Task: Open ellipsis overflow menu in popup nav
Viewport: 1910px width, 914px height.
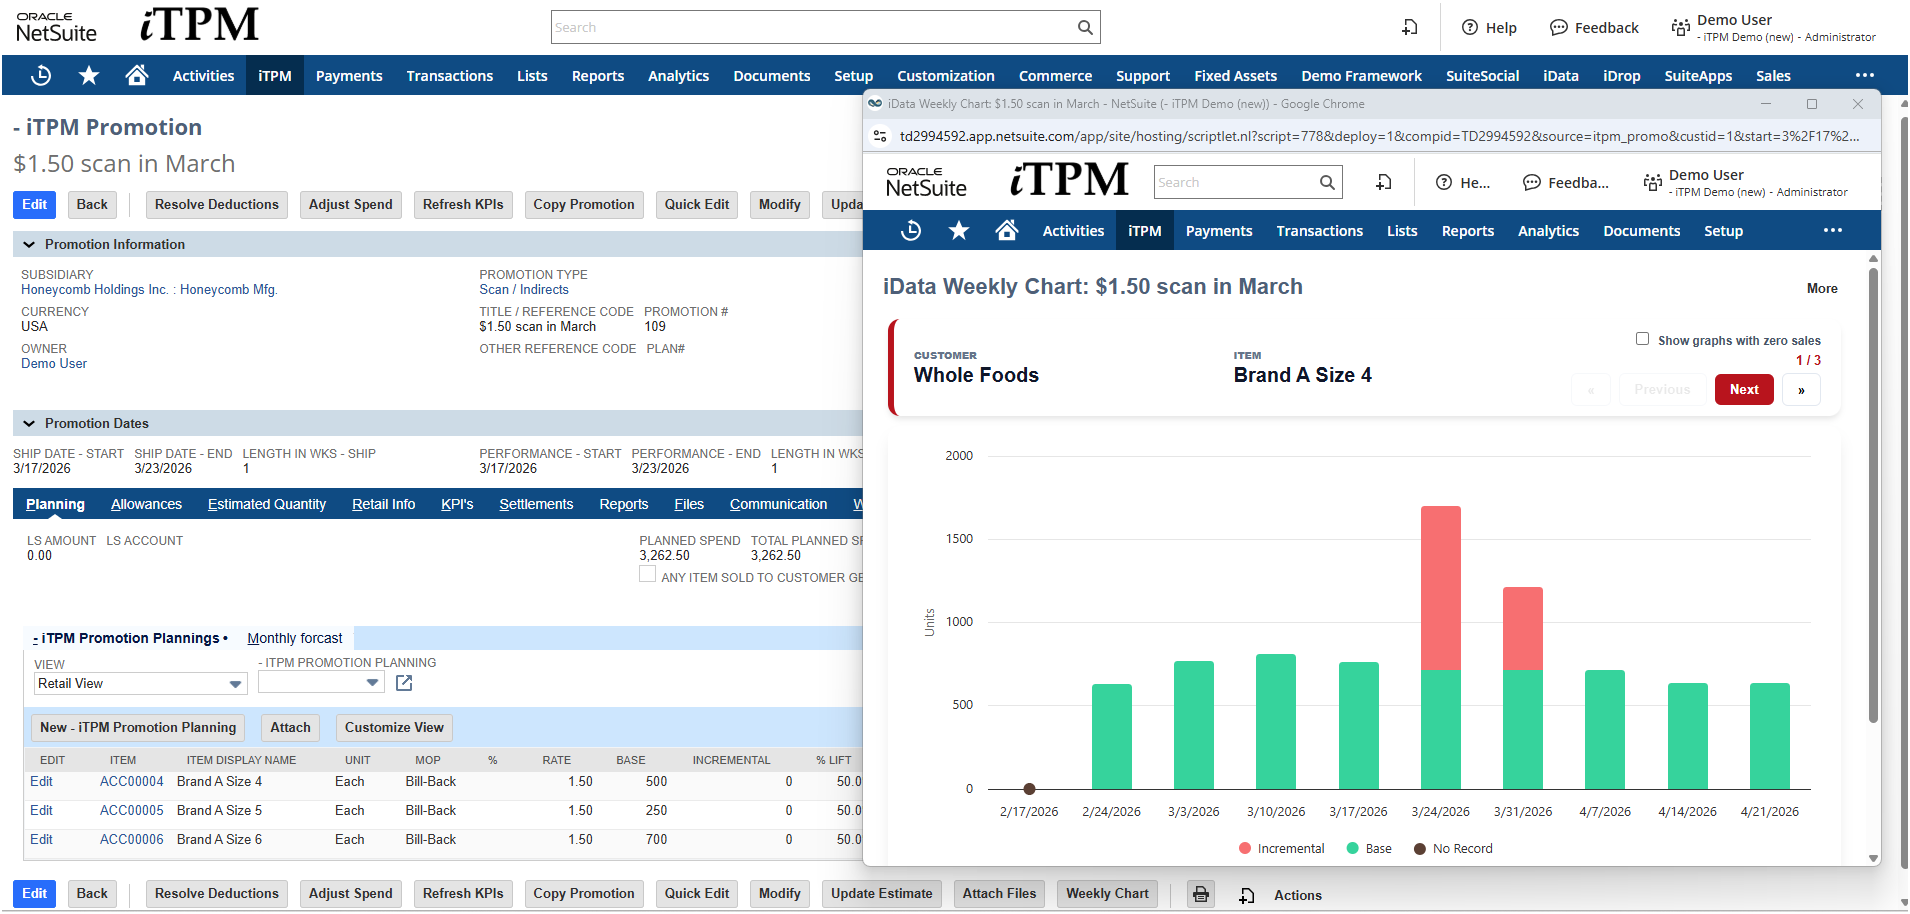Action: 1833,231
